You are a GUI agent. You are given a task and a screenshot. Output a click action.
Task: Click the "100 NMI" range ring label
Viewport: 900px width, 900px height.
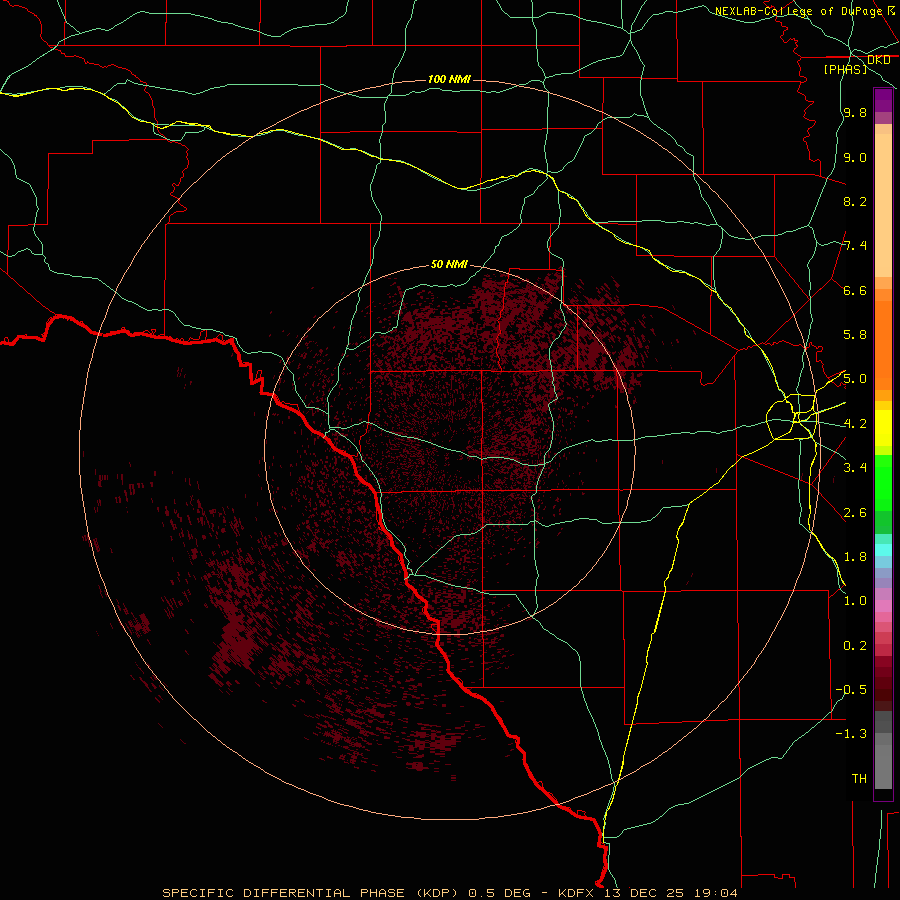coord(449,79)
